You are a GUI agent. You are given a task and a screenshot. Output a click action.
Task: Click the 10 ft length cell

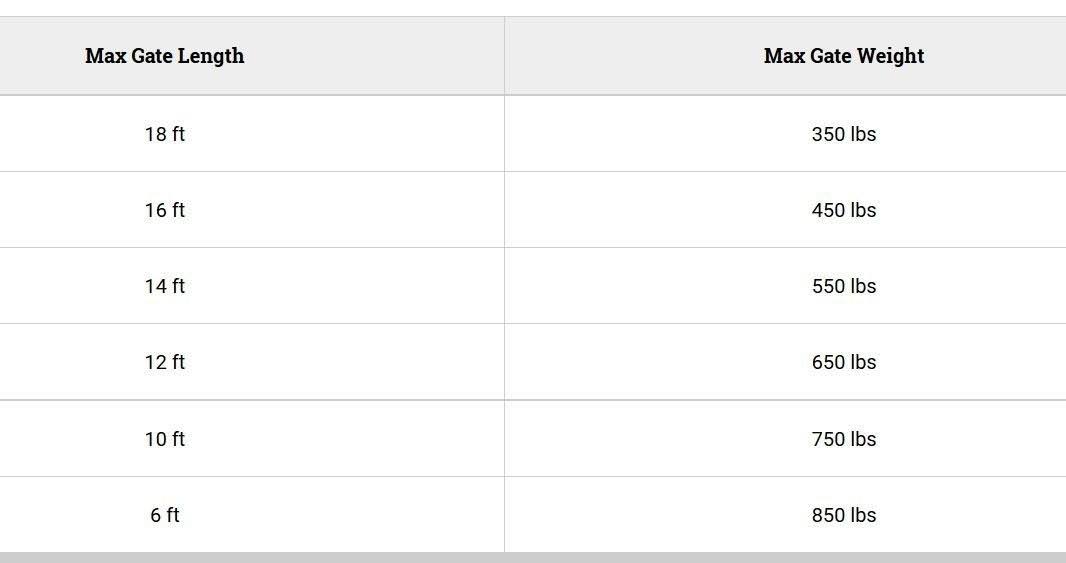[x=165, y=439]
